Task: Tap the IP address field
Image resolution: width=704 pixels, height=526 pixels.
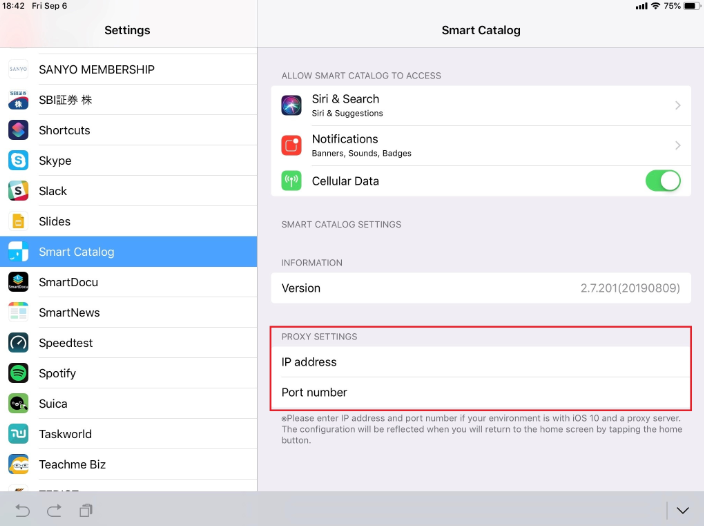Action: pos(480,362)
